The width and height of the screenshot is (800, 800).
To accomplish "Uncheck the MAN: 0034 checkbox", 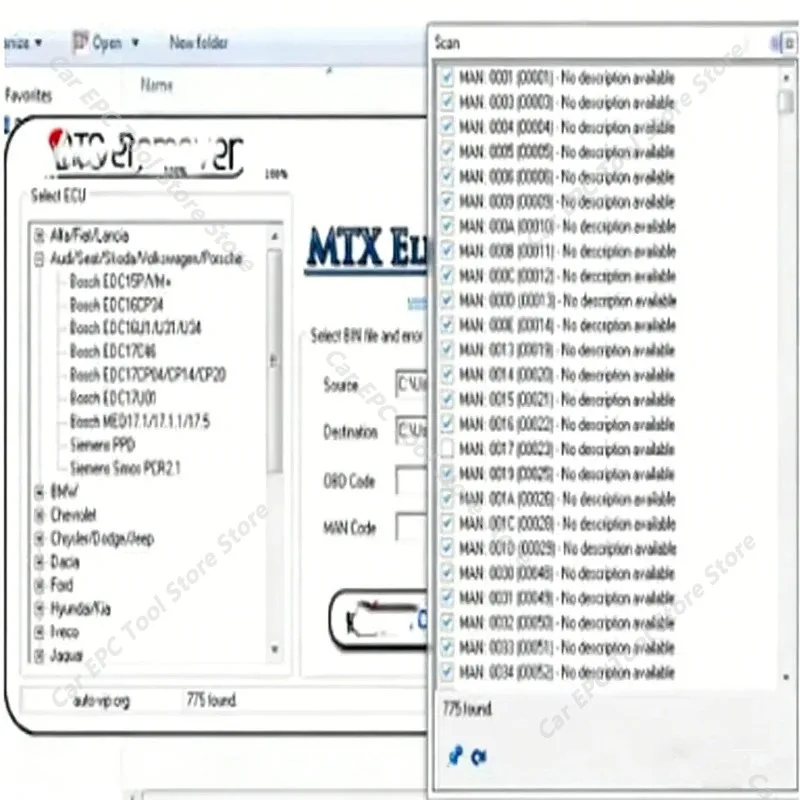I will (x=447, y=672).
